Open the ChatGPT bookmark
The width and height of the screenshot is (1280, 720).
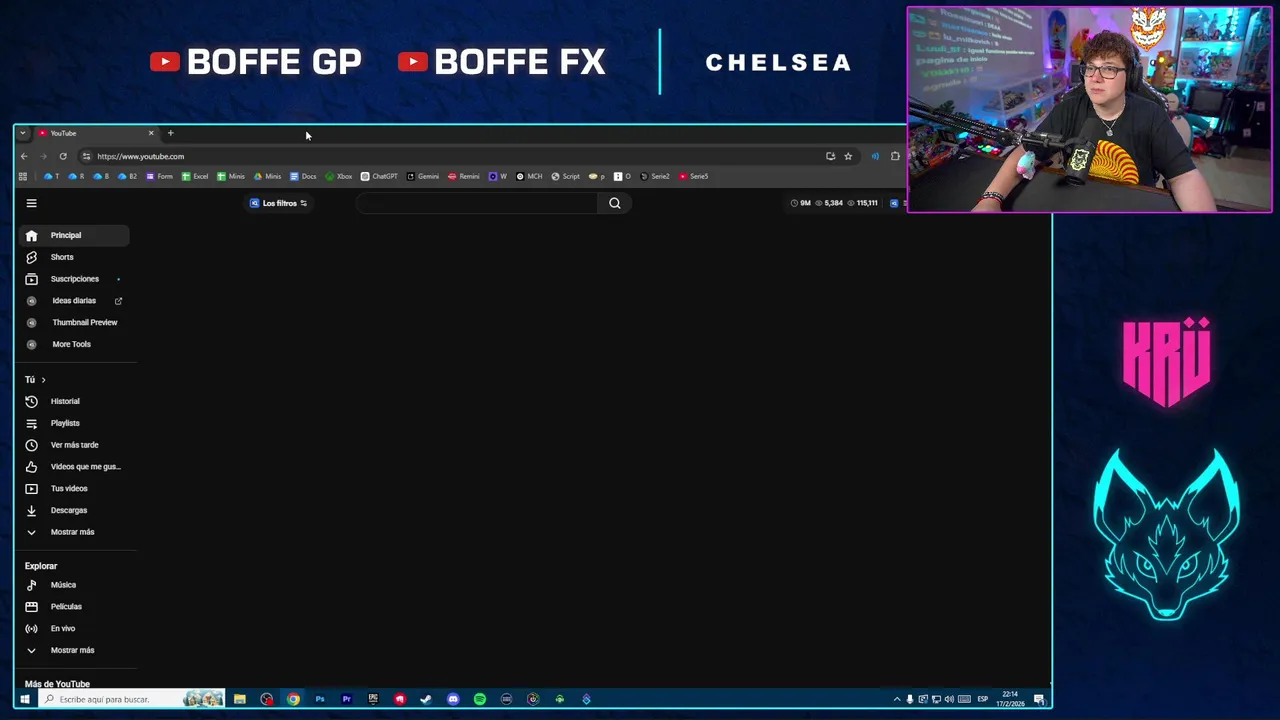coord(379,176)
